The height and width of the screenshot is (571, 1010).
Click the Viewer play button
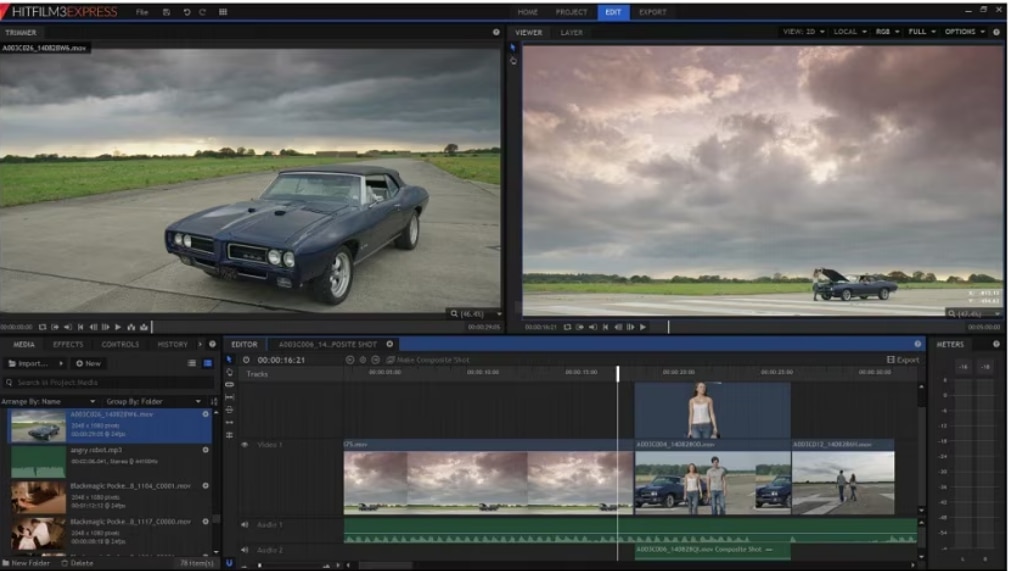(642, 327)
